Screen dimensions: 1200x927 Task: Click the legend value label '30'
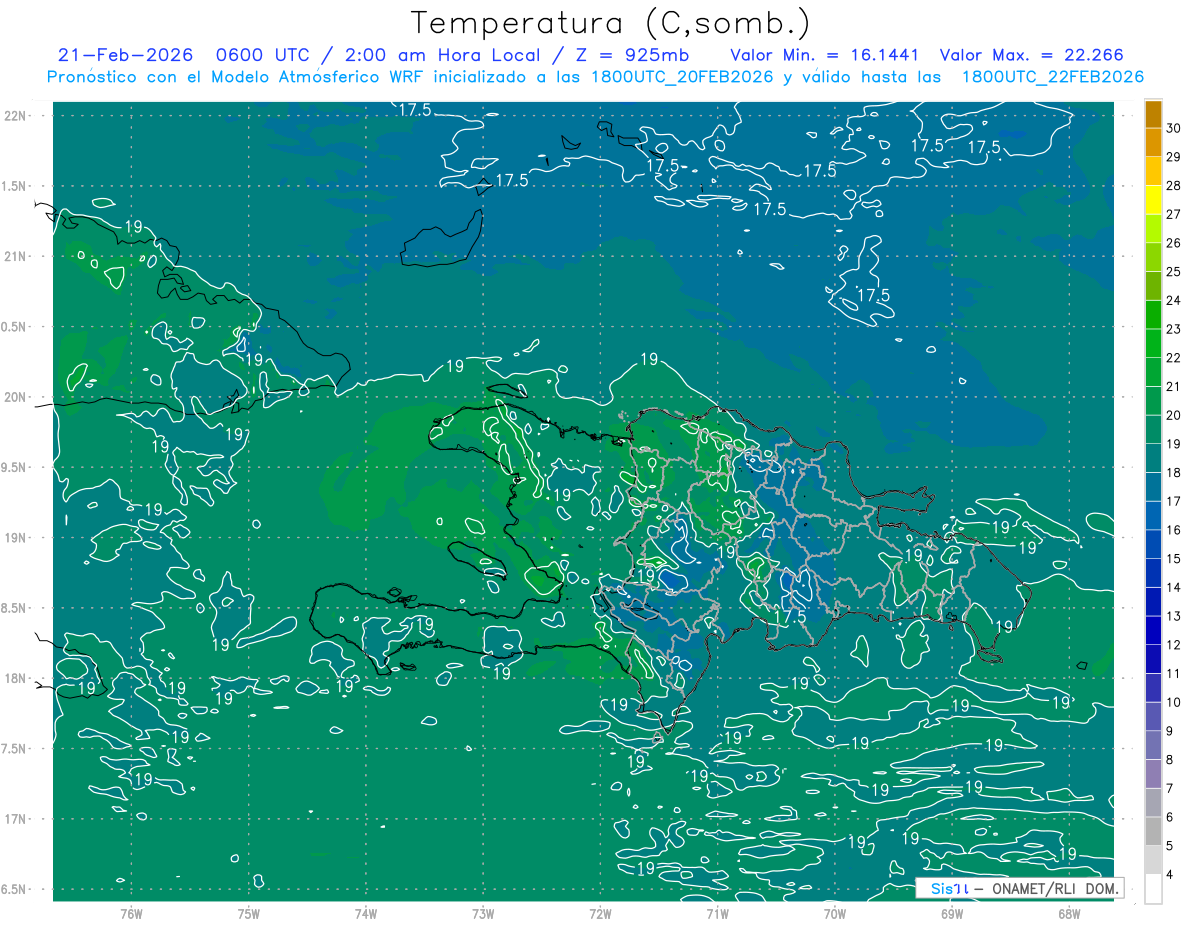click(x=1174, y=128)
